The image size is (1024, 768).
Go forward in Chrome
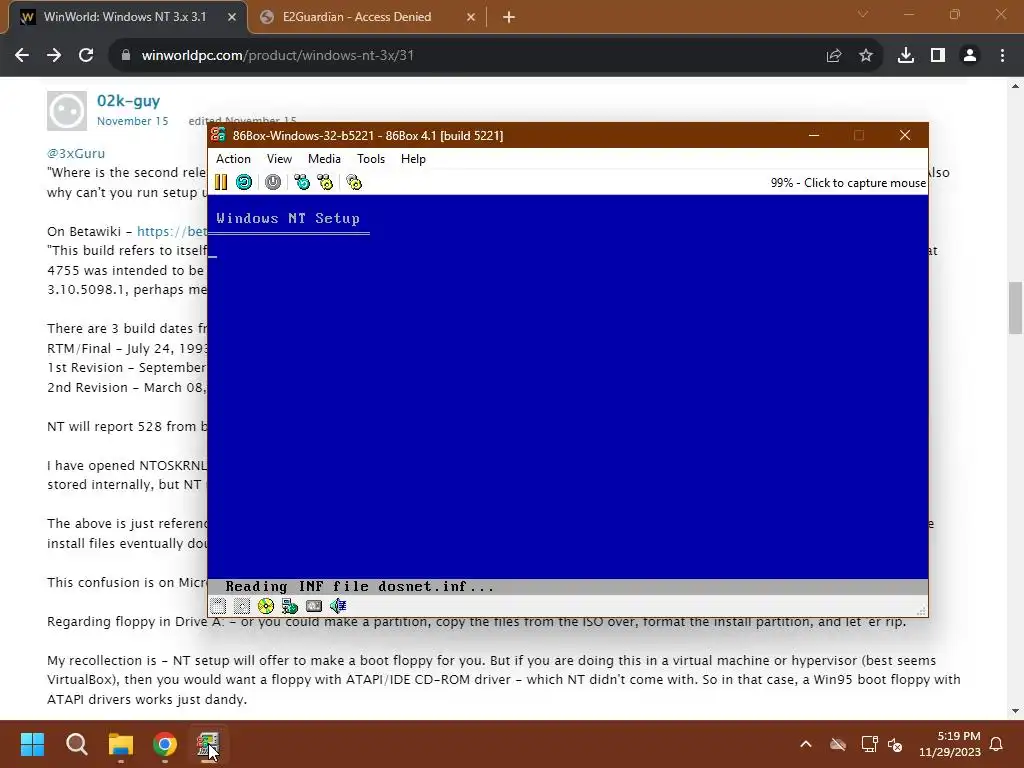(x=54, y=56)
